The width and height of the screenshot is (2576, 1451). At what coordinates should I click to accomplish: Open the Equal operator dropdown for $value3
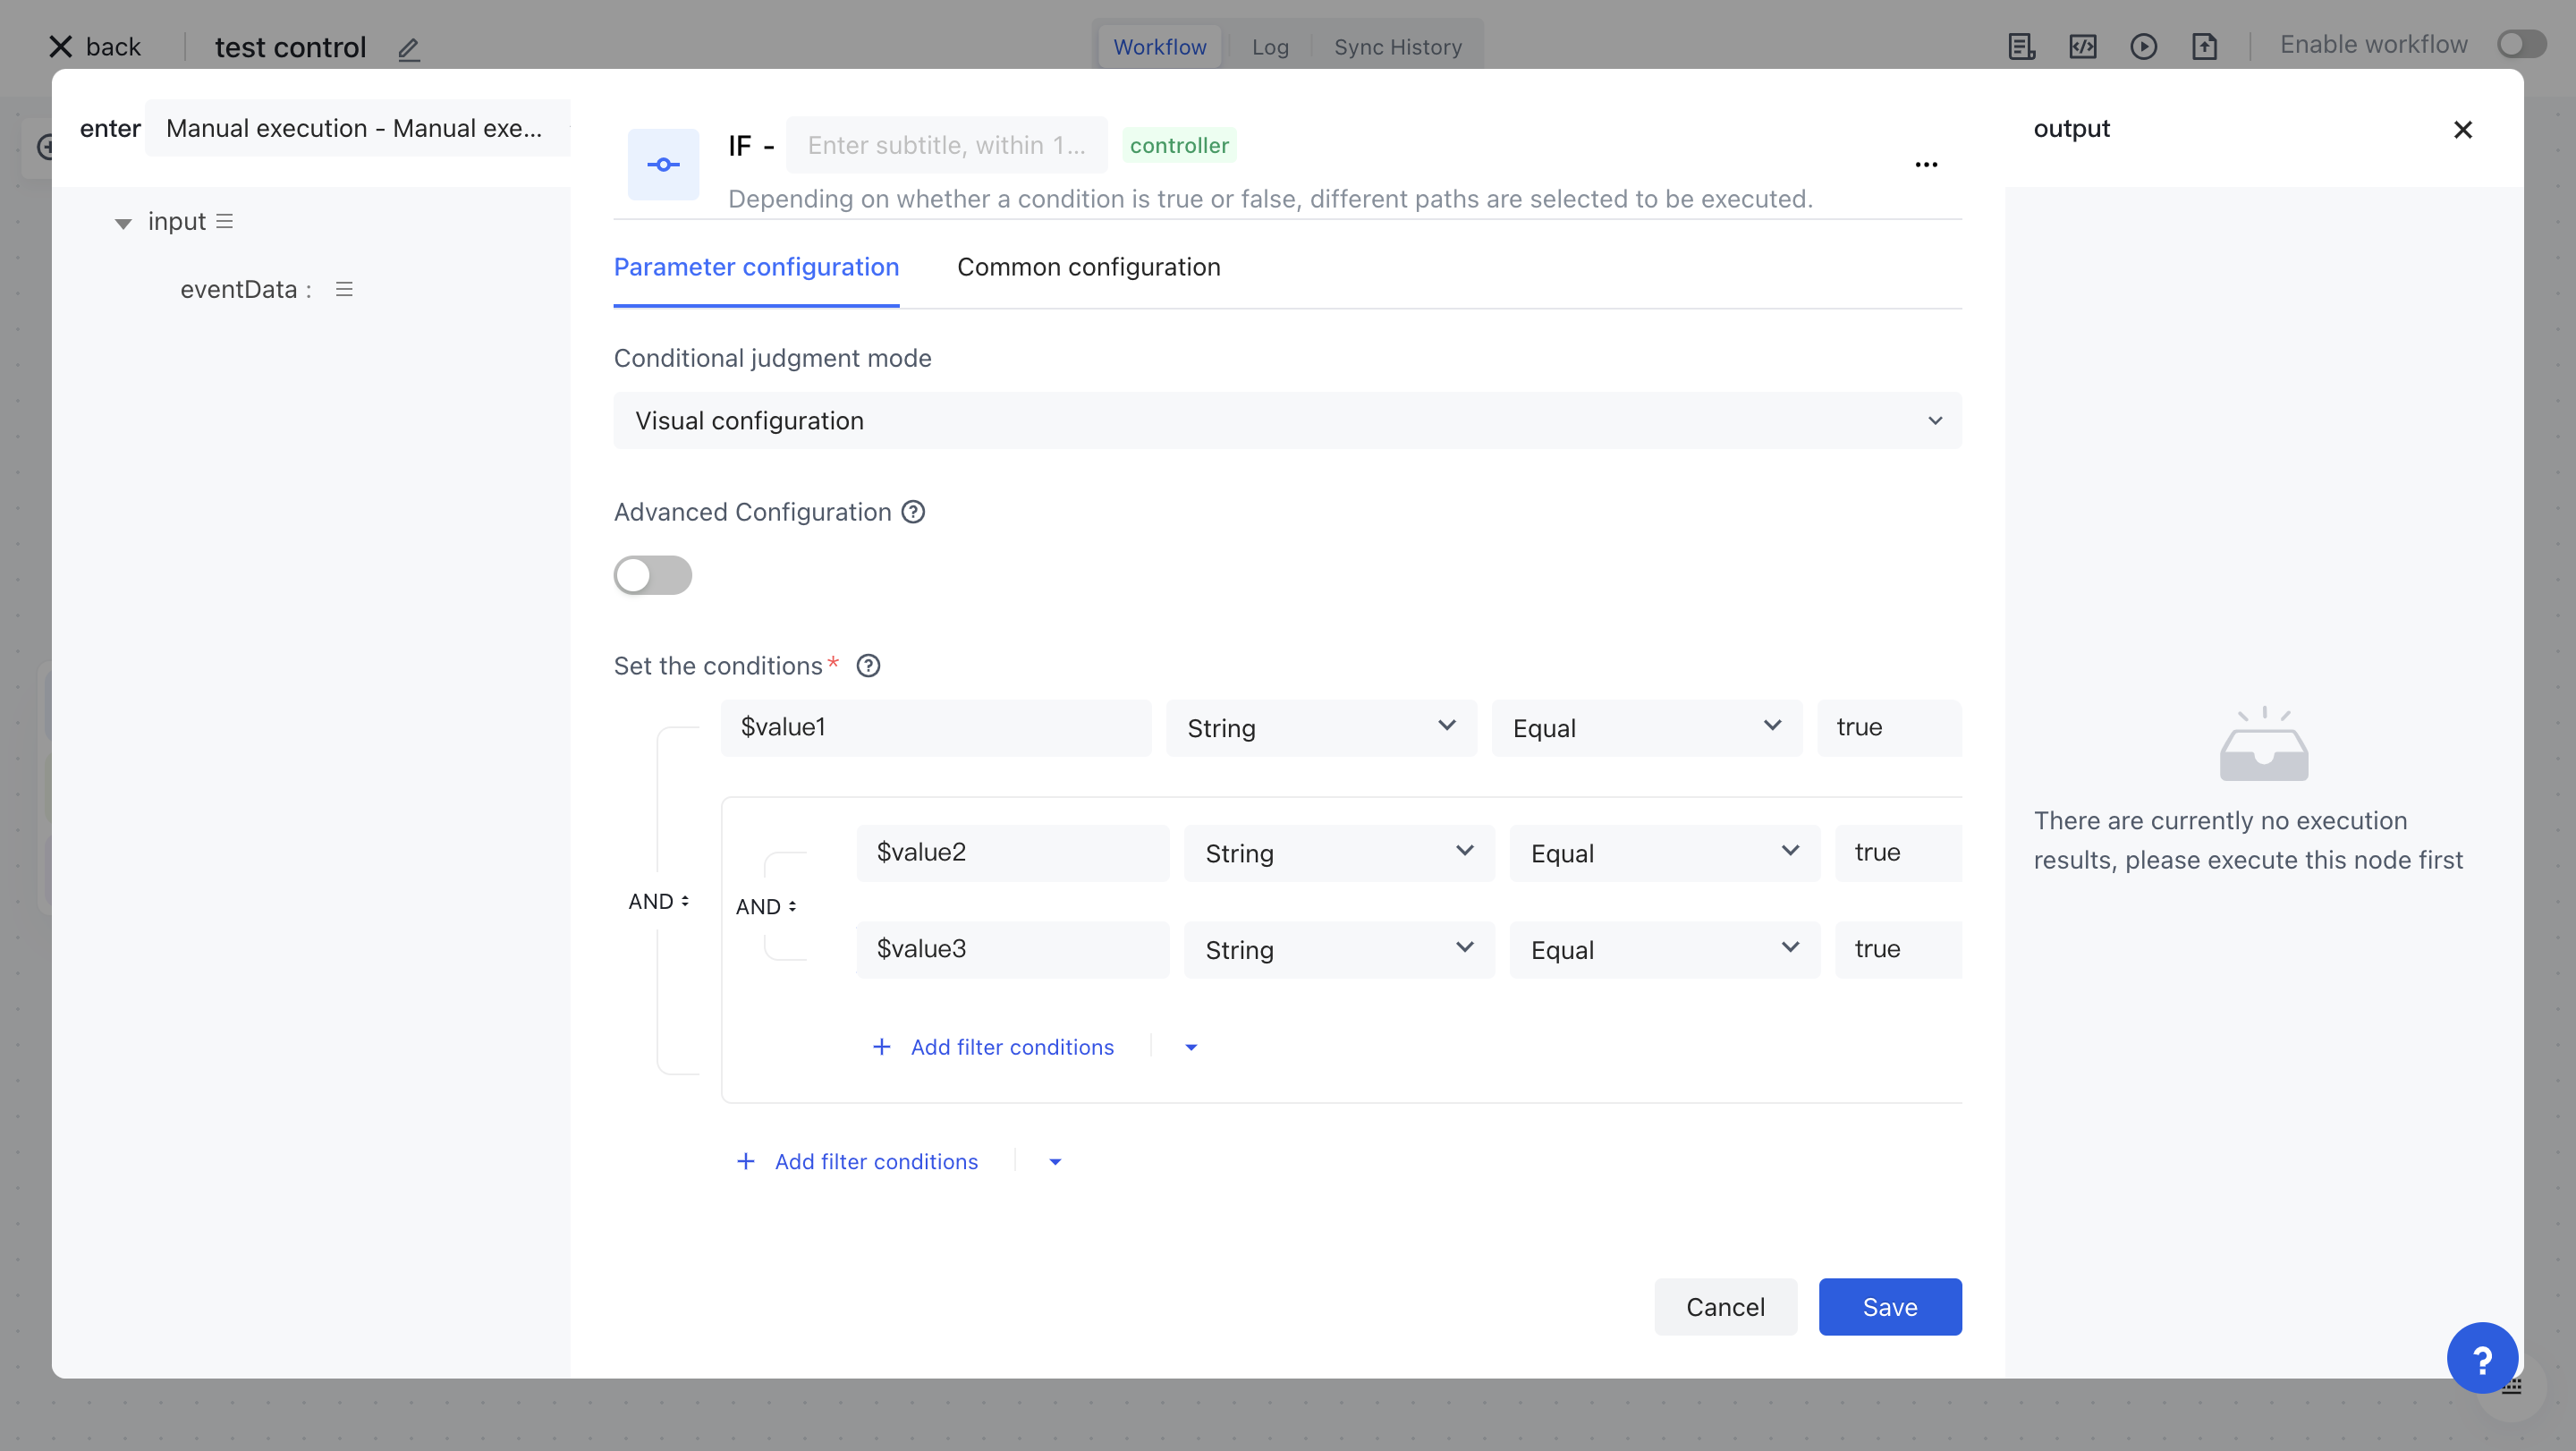pyautogui.click(x=1664, y=949)
